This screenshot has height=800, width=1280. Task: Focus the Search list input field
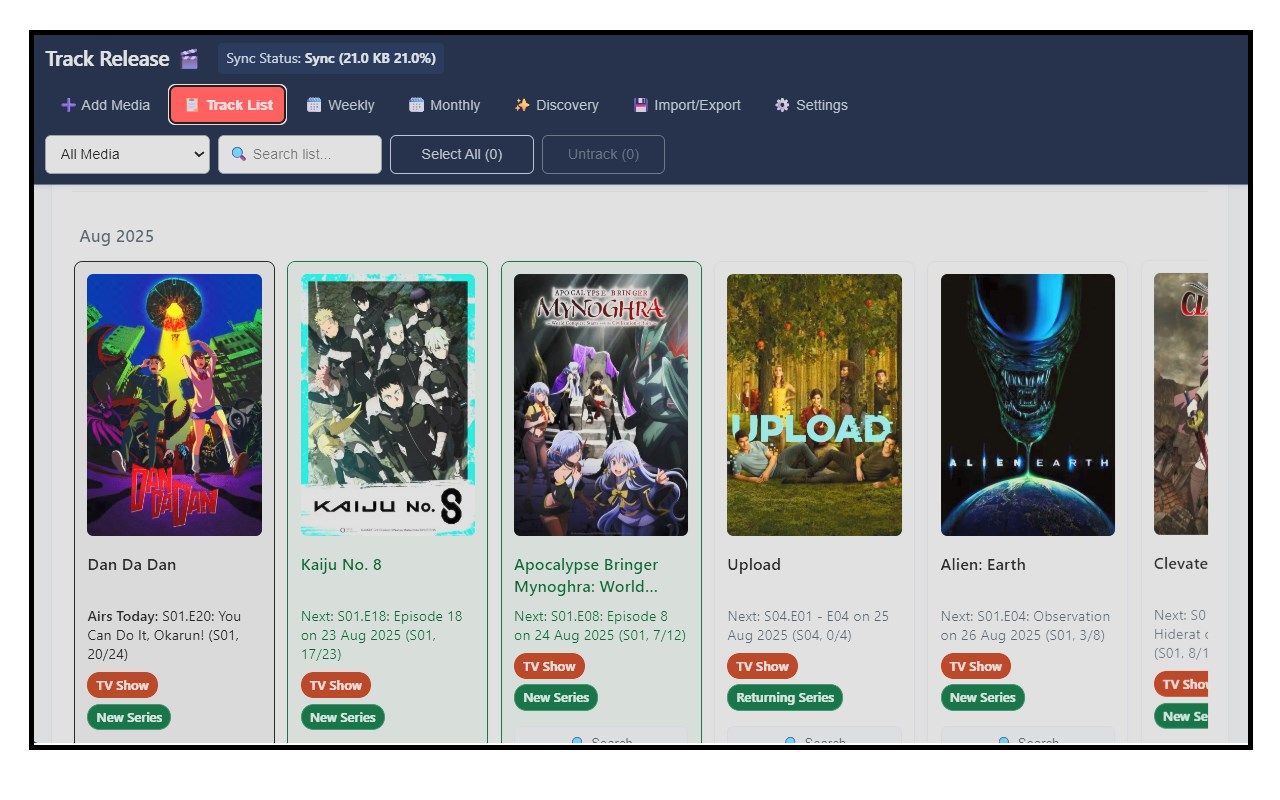pyautogui.click(x=300, y=154)
